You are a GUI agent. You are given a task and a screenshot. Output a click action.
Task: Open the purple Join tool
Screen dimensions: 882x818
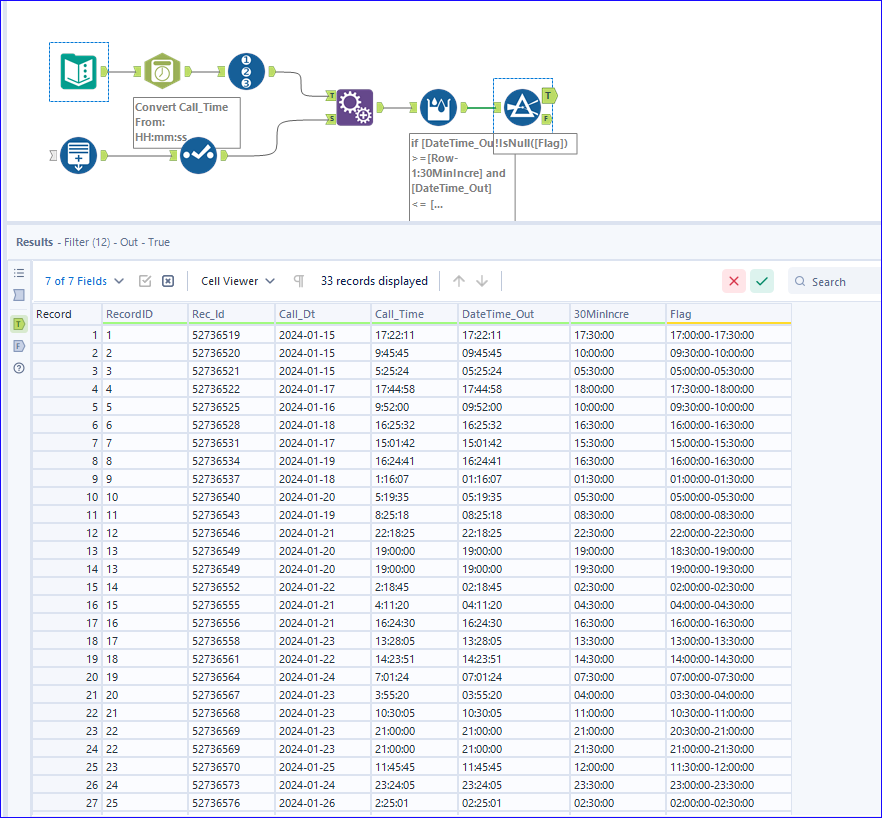click(x=355, y=105)
